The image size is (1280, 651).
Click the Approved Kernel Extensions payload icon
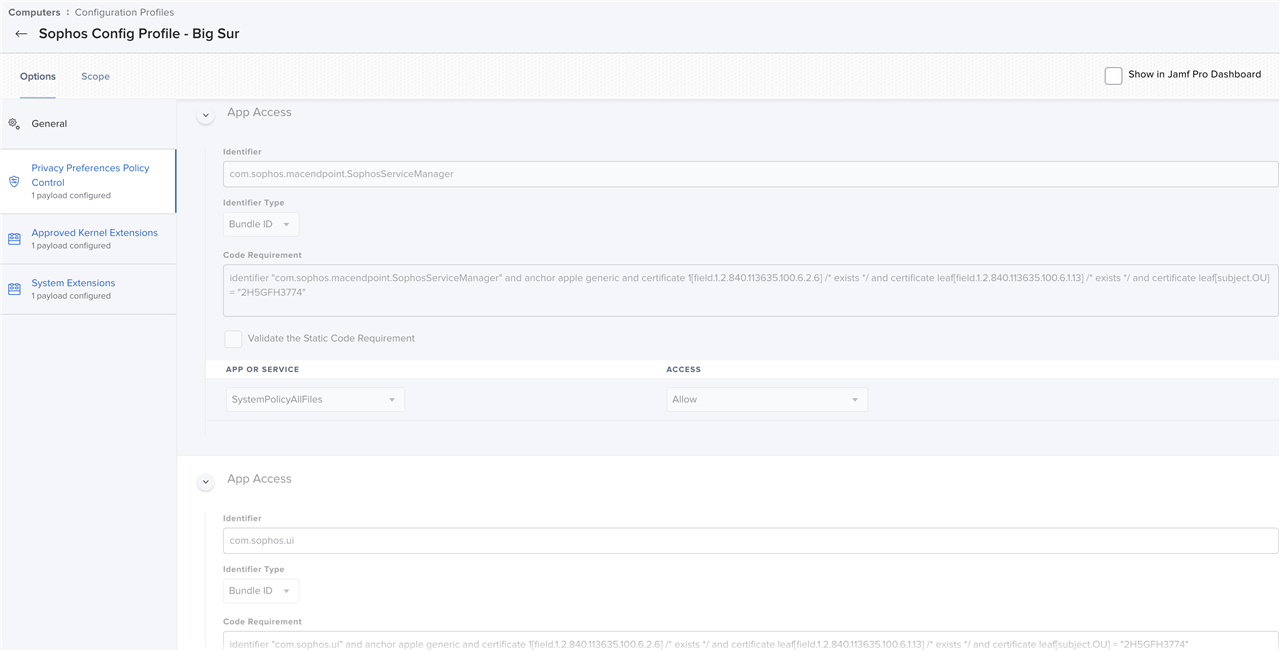click(x=14, y=239)
